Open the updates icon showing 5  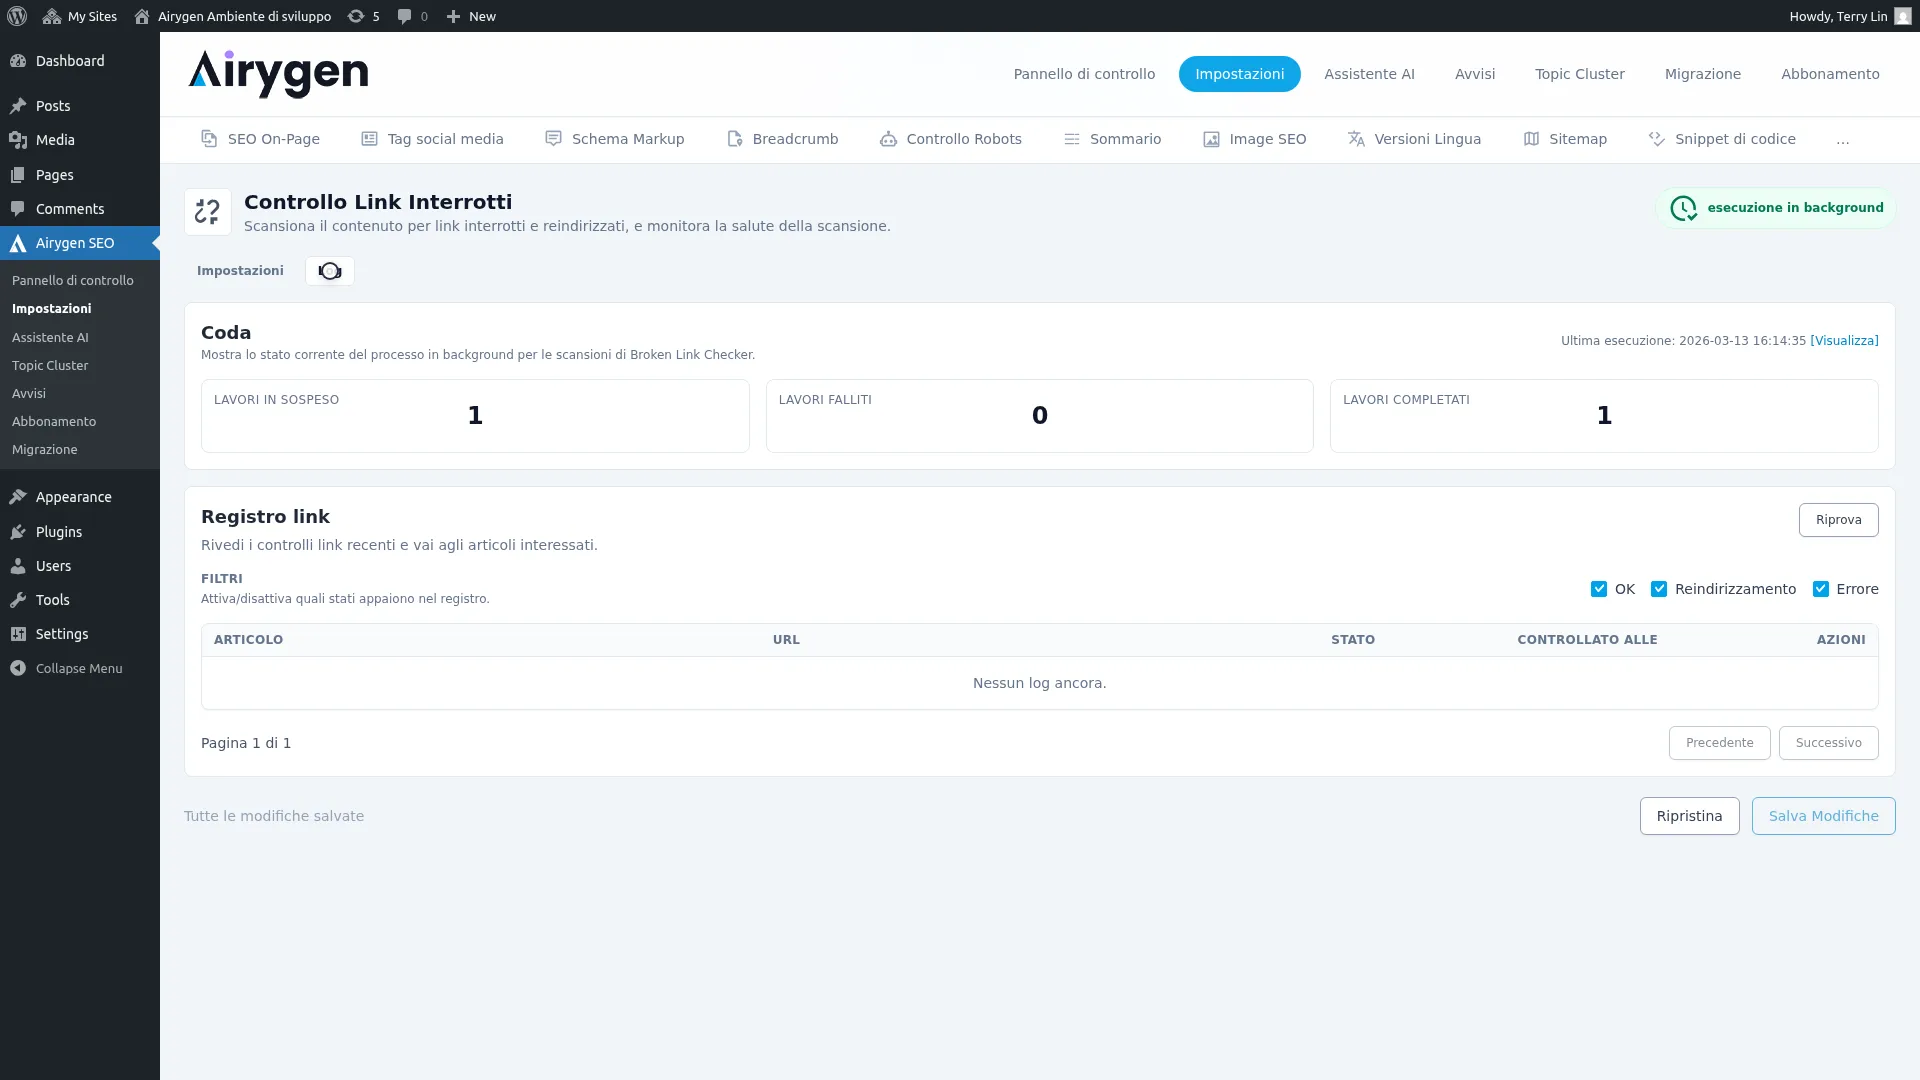tap(356, 16)
